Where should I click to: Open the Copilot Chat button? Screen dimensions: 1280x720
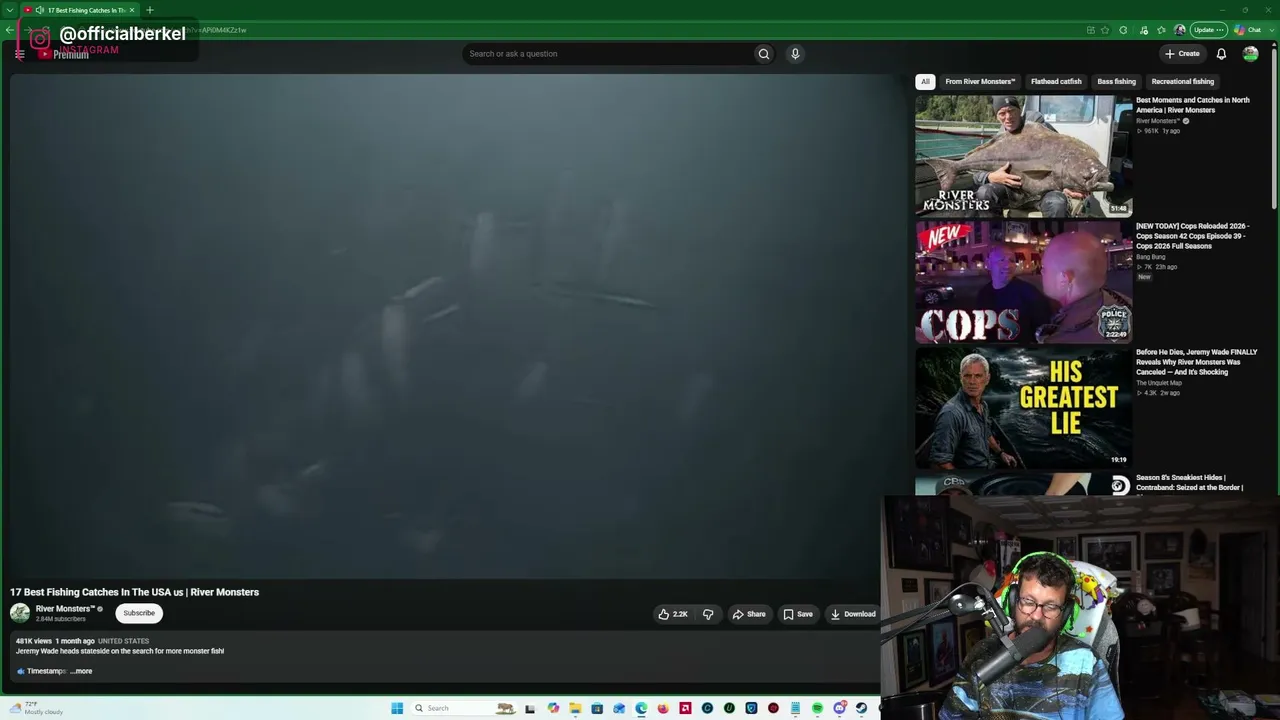pyautogui.click(x=1247, y=30)
